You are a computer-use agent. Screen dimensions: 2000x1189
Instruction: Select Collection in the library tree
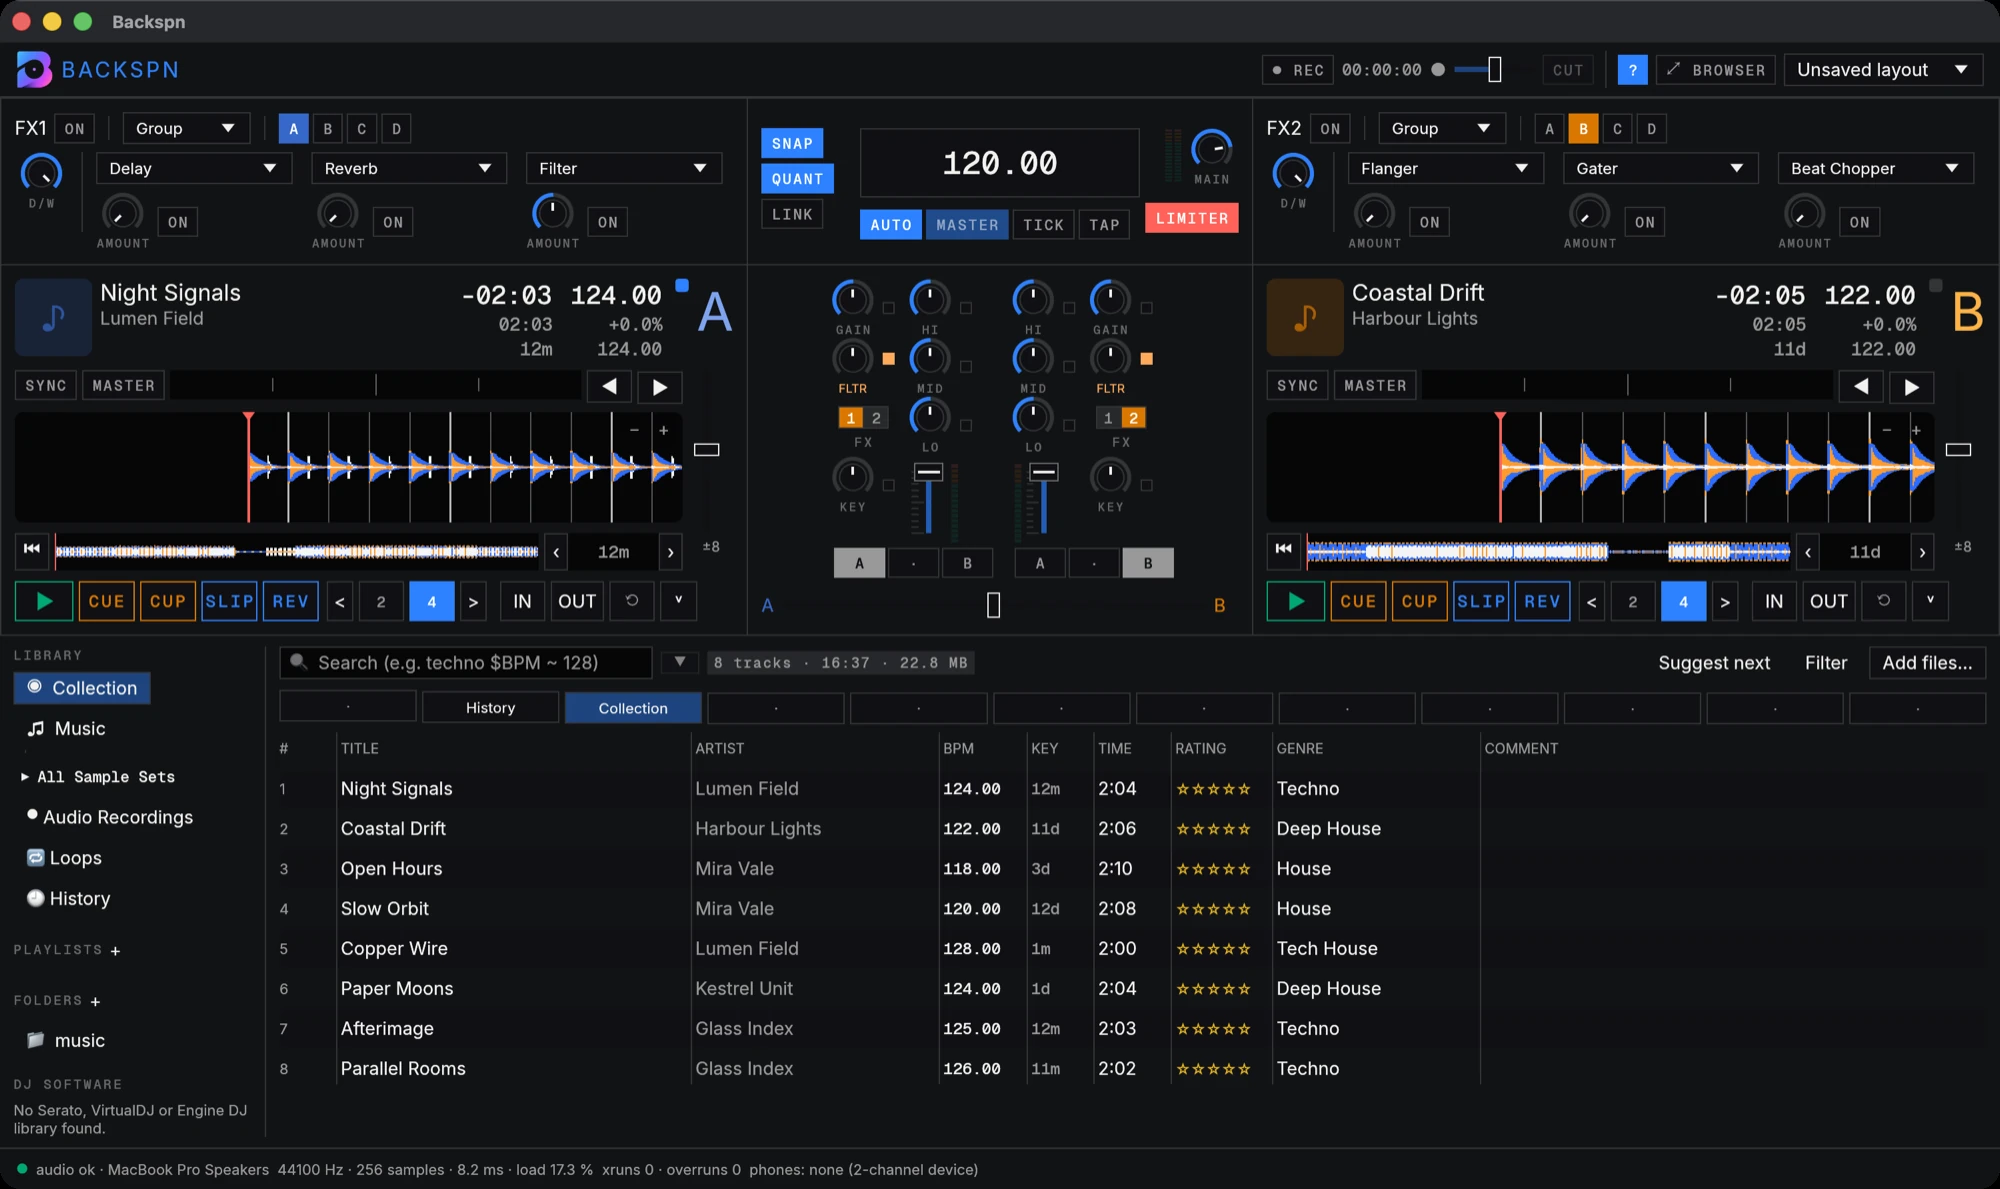click(82, 688)
